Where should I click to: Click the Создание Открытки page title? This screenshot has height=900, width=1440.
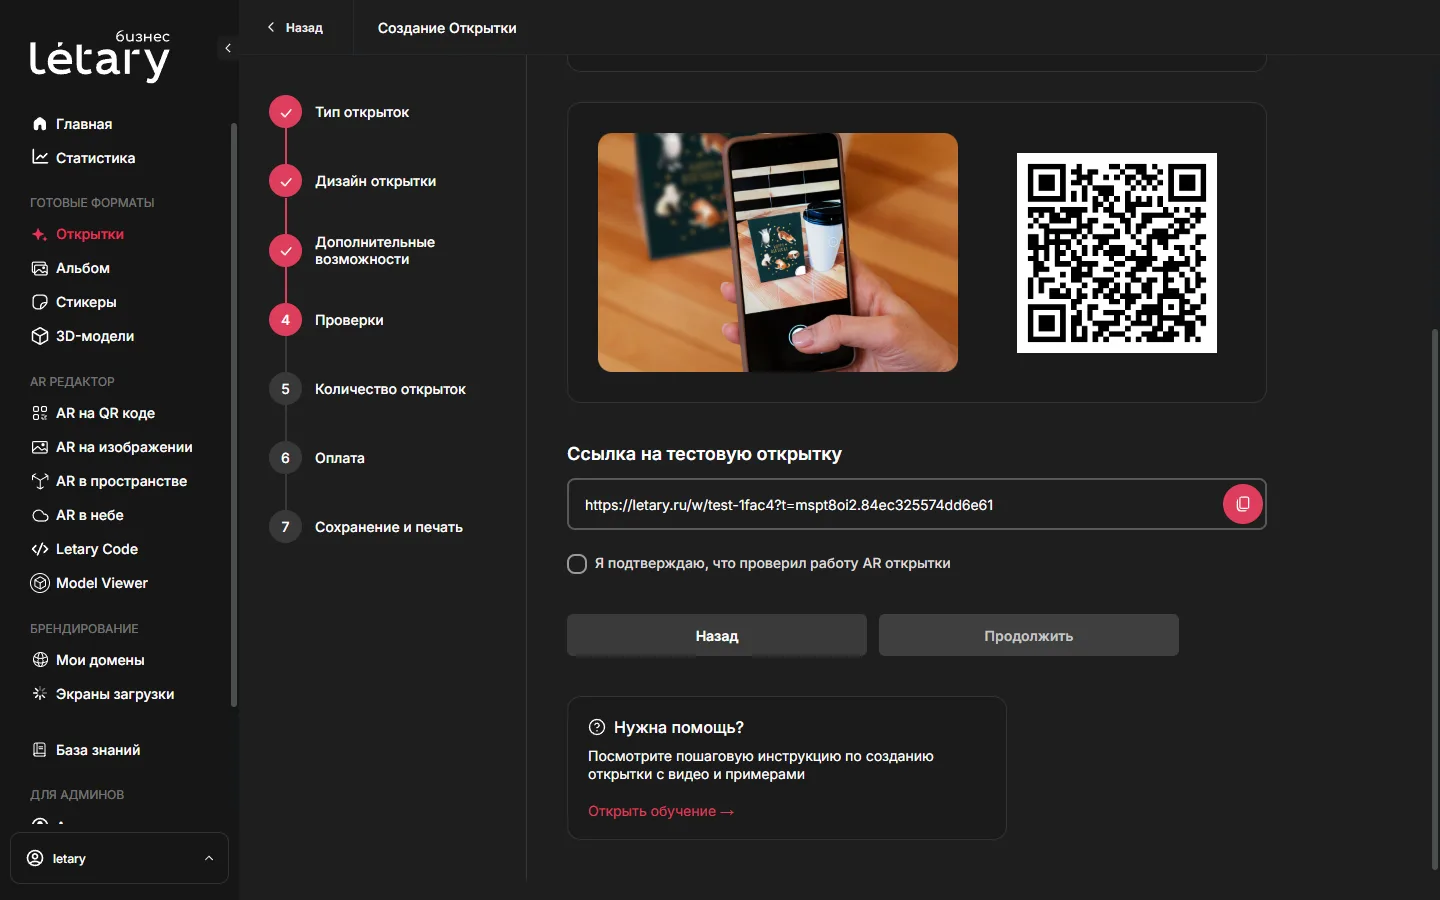447,28
